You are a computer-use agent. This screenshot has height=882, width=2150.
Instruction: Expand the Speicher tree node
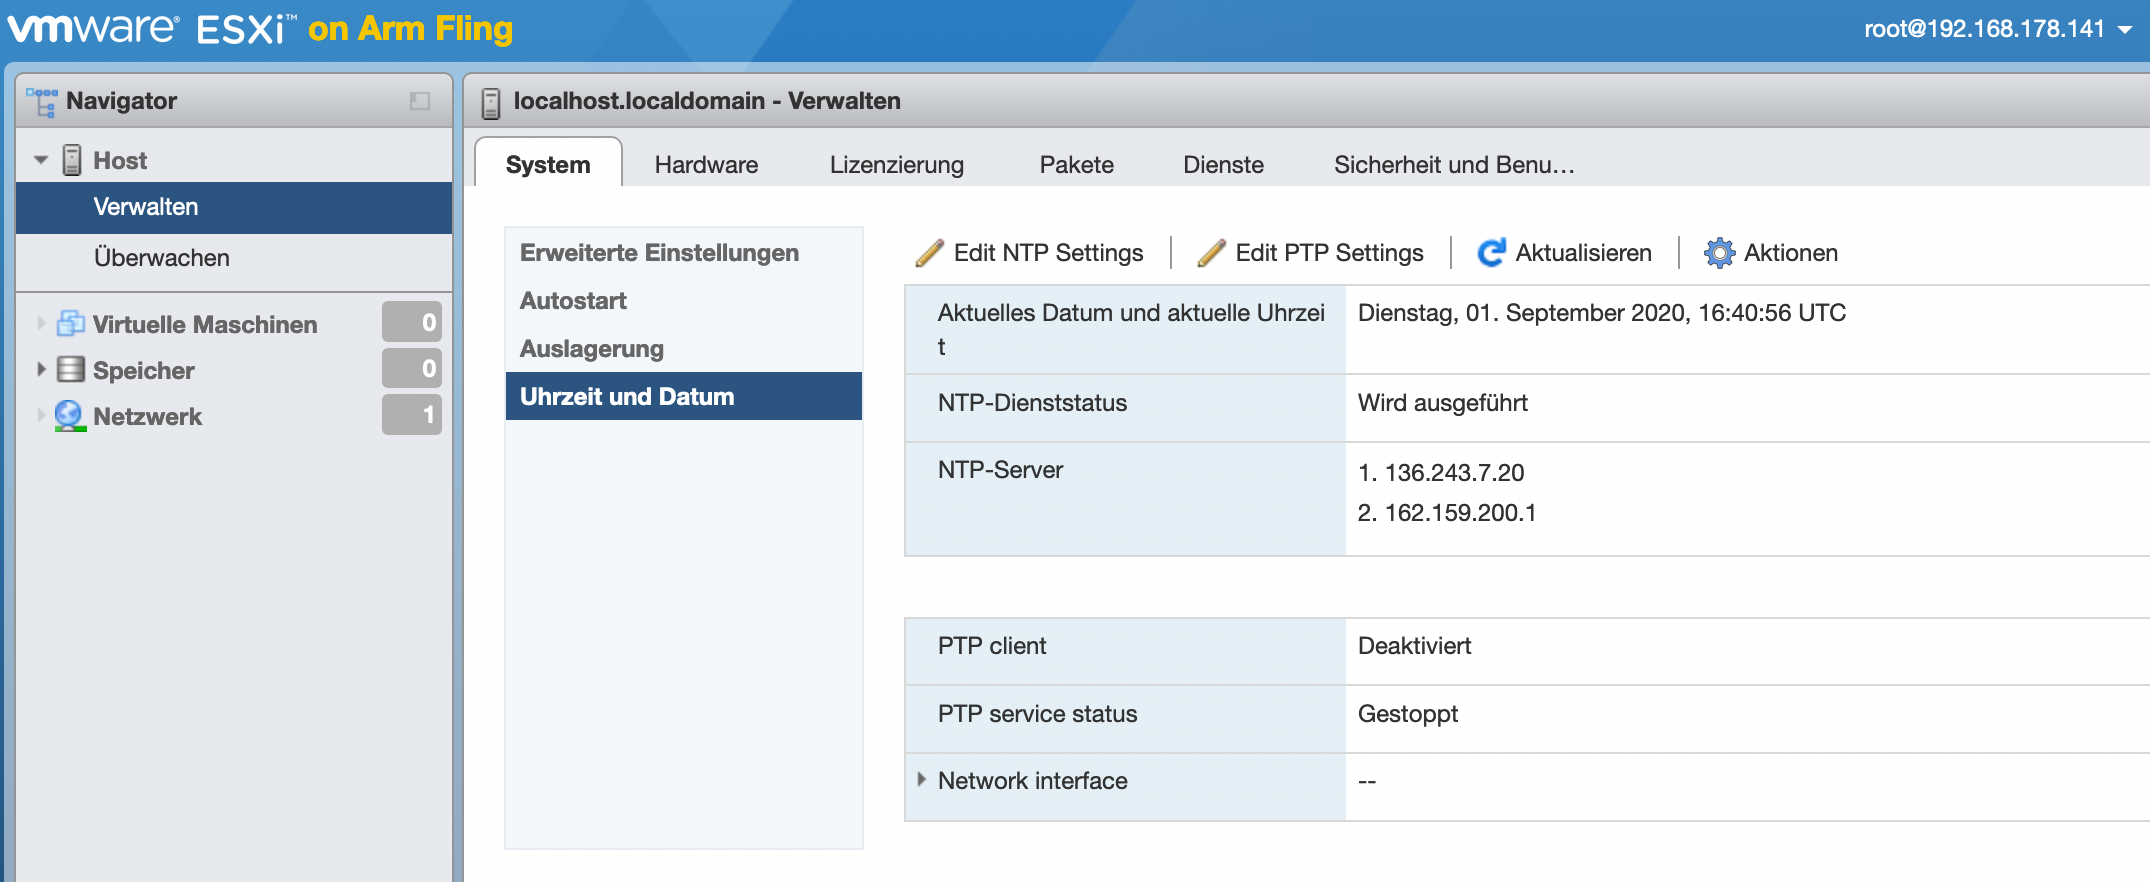pos(41,370)
